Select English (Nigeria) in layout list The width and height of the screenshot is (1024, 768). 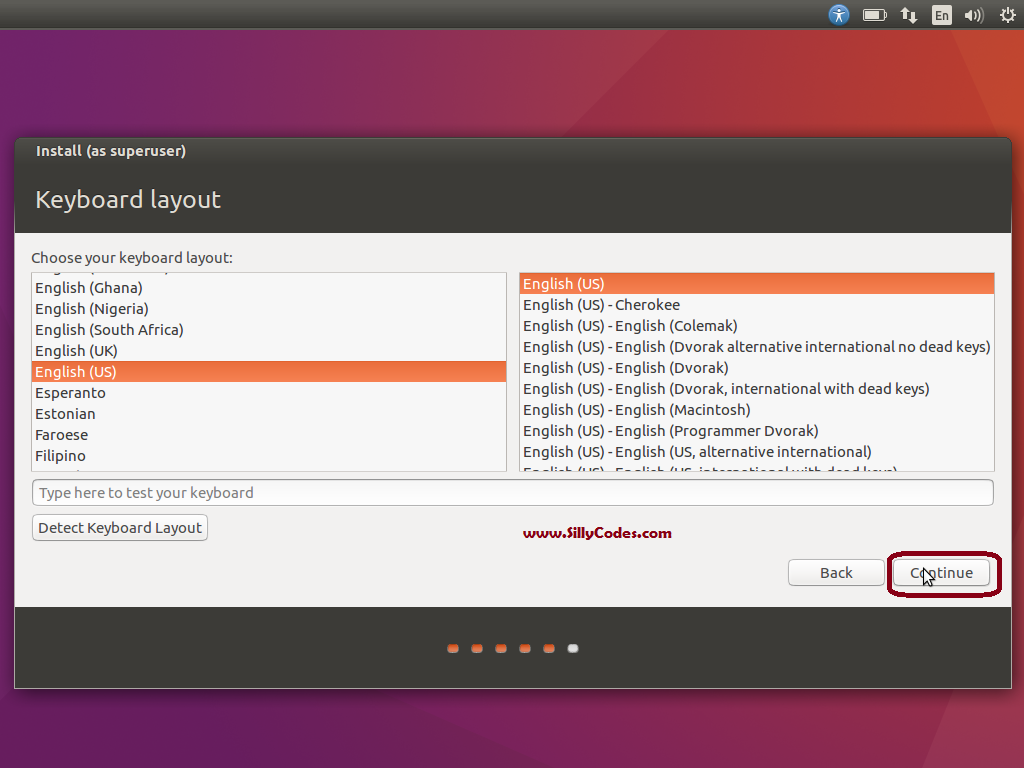pos(269,309)
